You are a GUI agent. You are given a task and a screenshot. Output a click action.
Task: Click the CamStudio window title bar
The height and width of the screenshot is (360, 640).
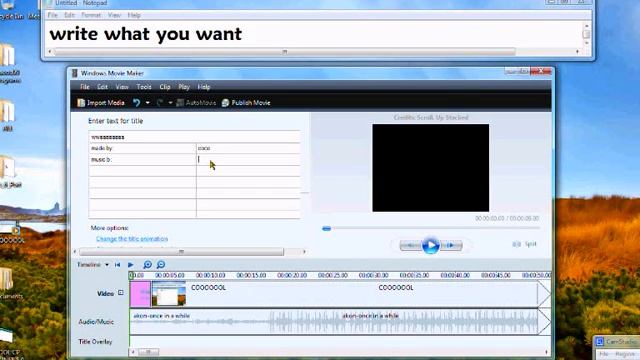click(617, 342)
